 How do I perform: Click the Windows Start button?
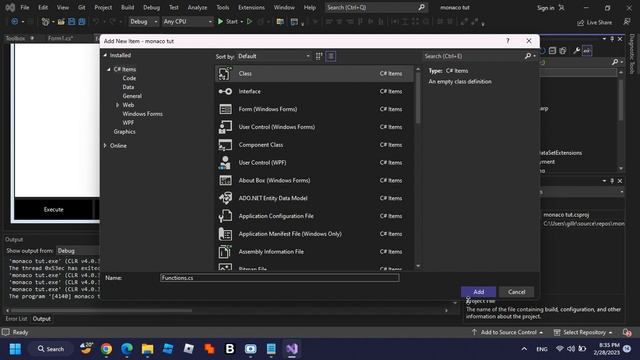15,349
